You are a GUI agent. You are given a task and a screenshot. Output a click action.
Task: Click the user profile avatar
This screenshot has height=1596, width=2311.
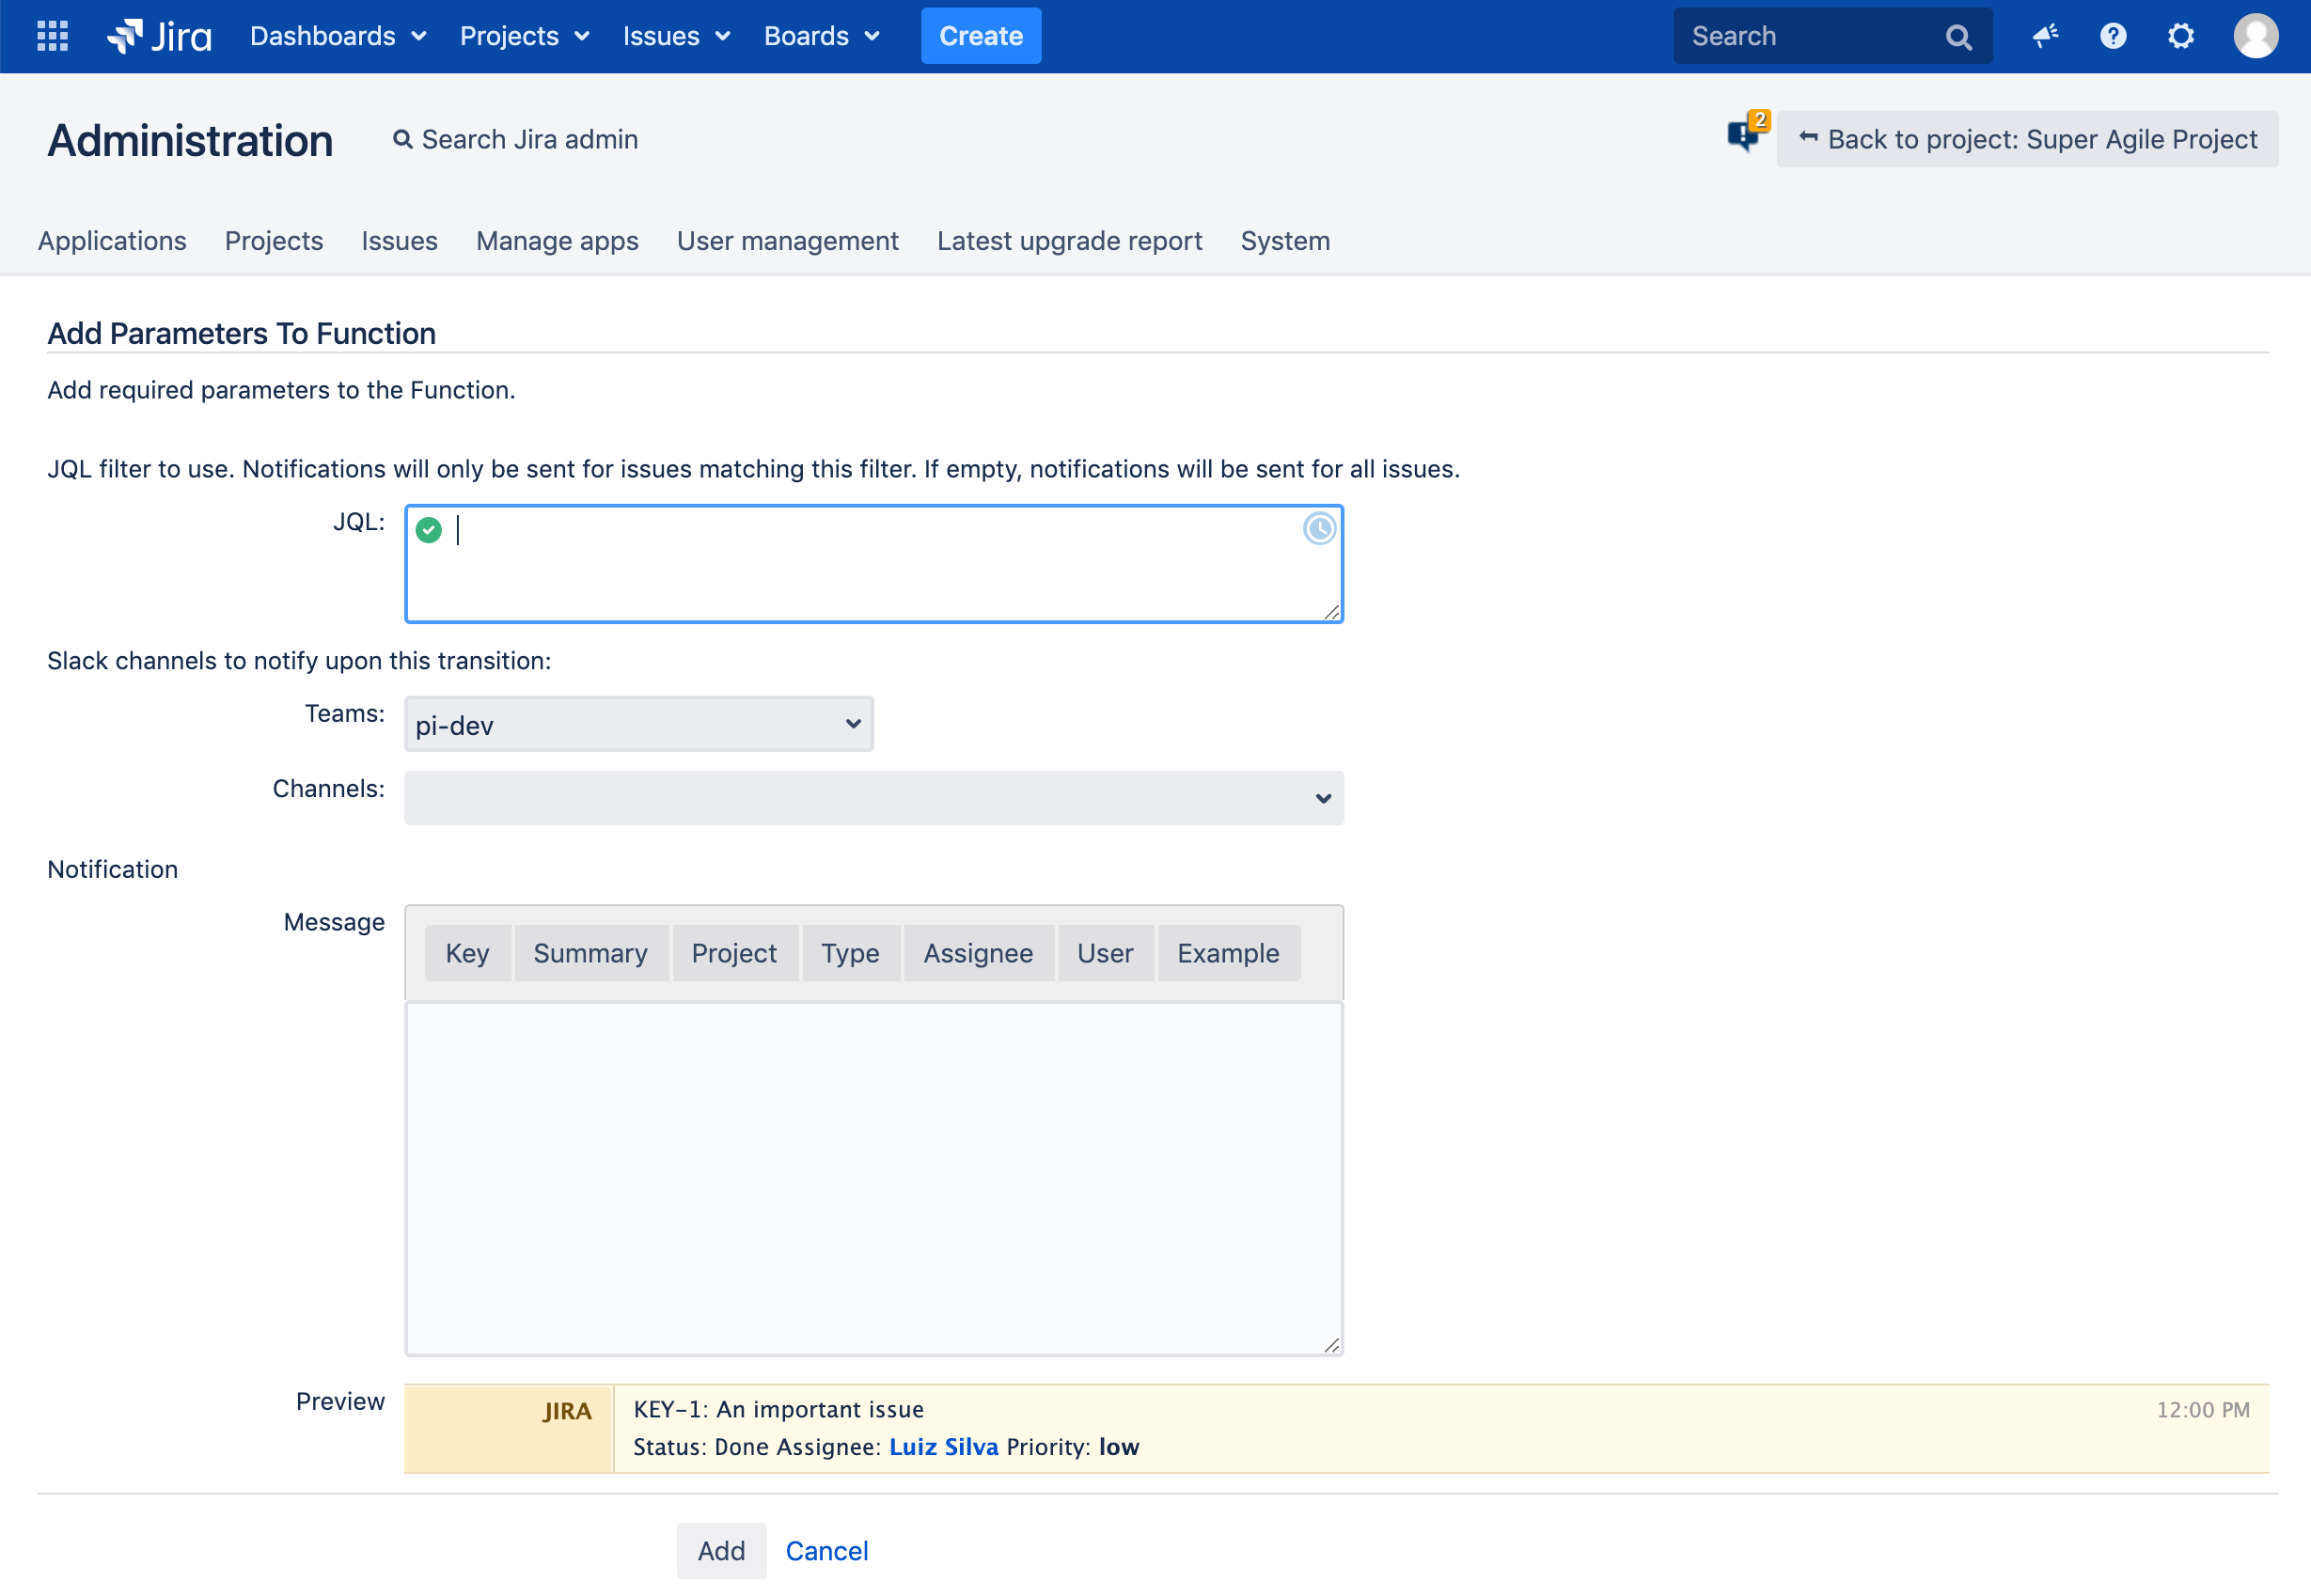tap(2255, 36)
